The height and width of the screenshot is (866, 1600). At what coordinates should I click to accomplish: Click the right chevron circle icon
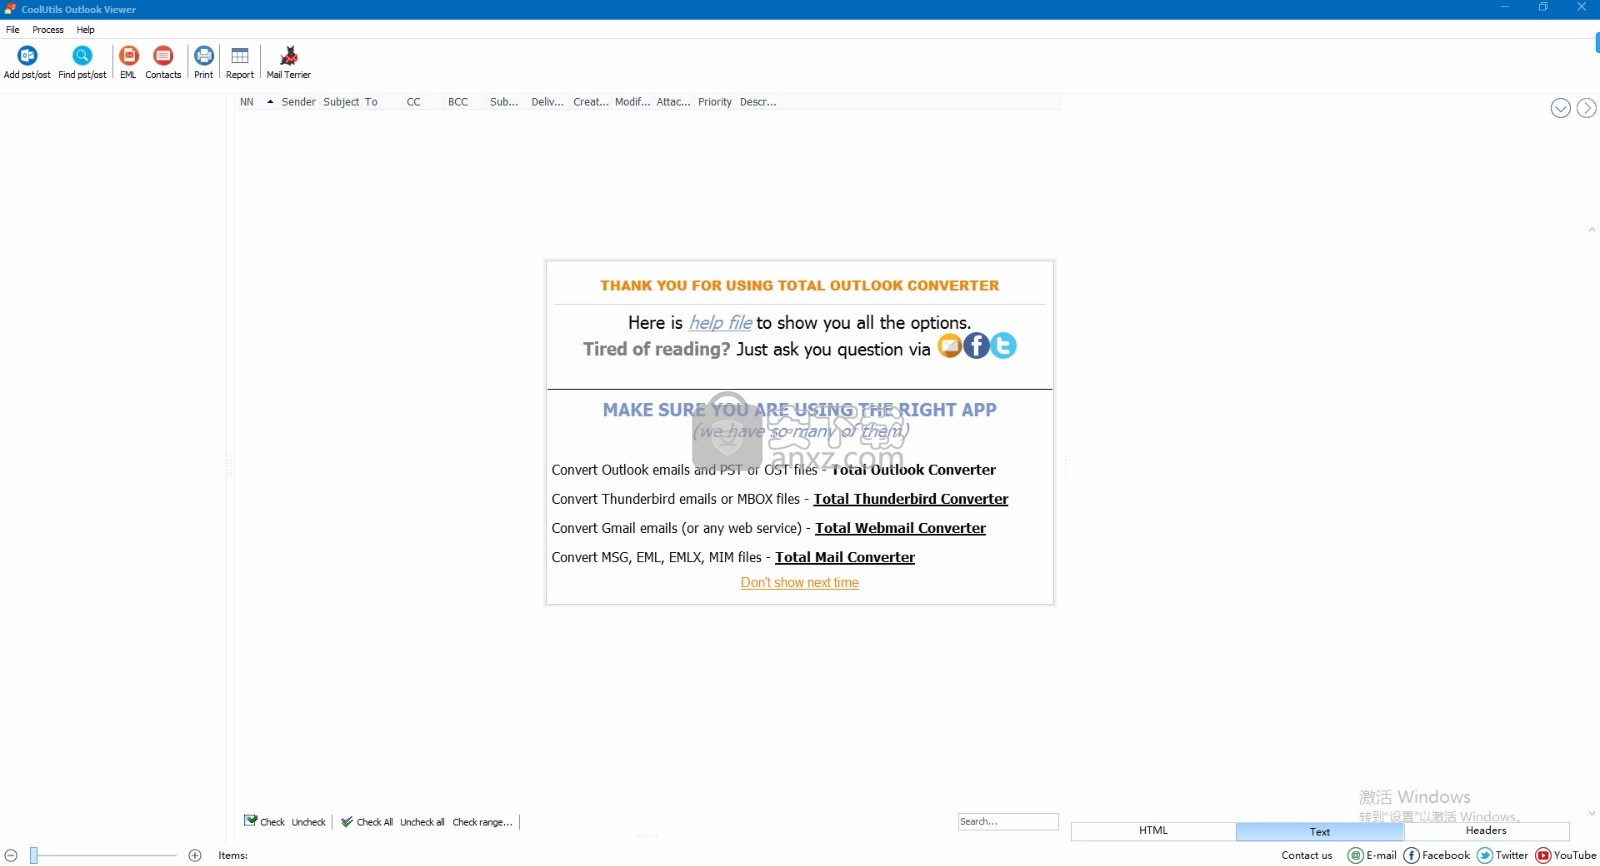coord(1586,108)
